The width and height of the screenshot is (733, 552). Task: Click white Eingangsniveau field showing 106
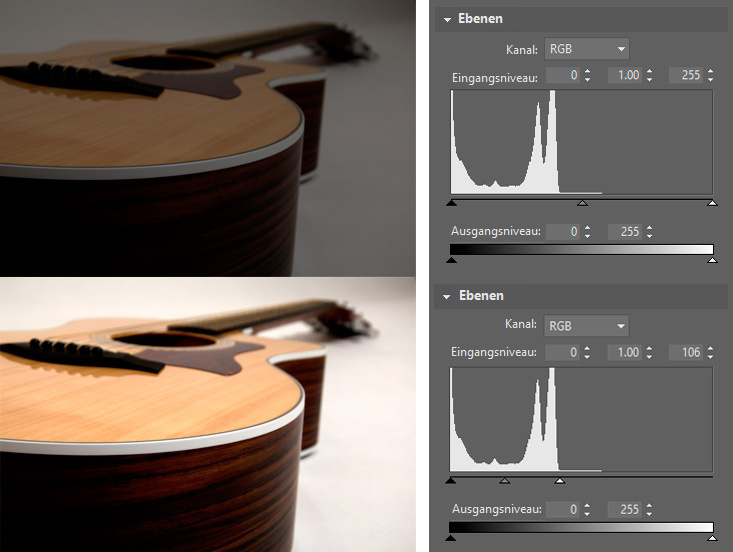685,352
